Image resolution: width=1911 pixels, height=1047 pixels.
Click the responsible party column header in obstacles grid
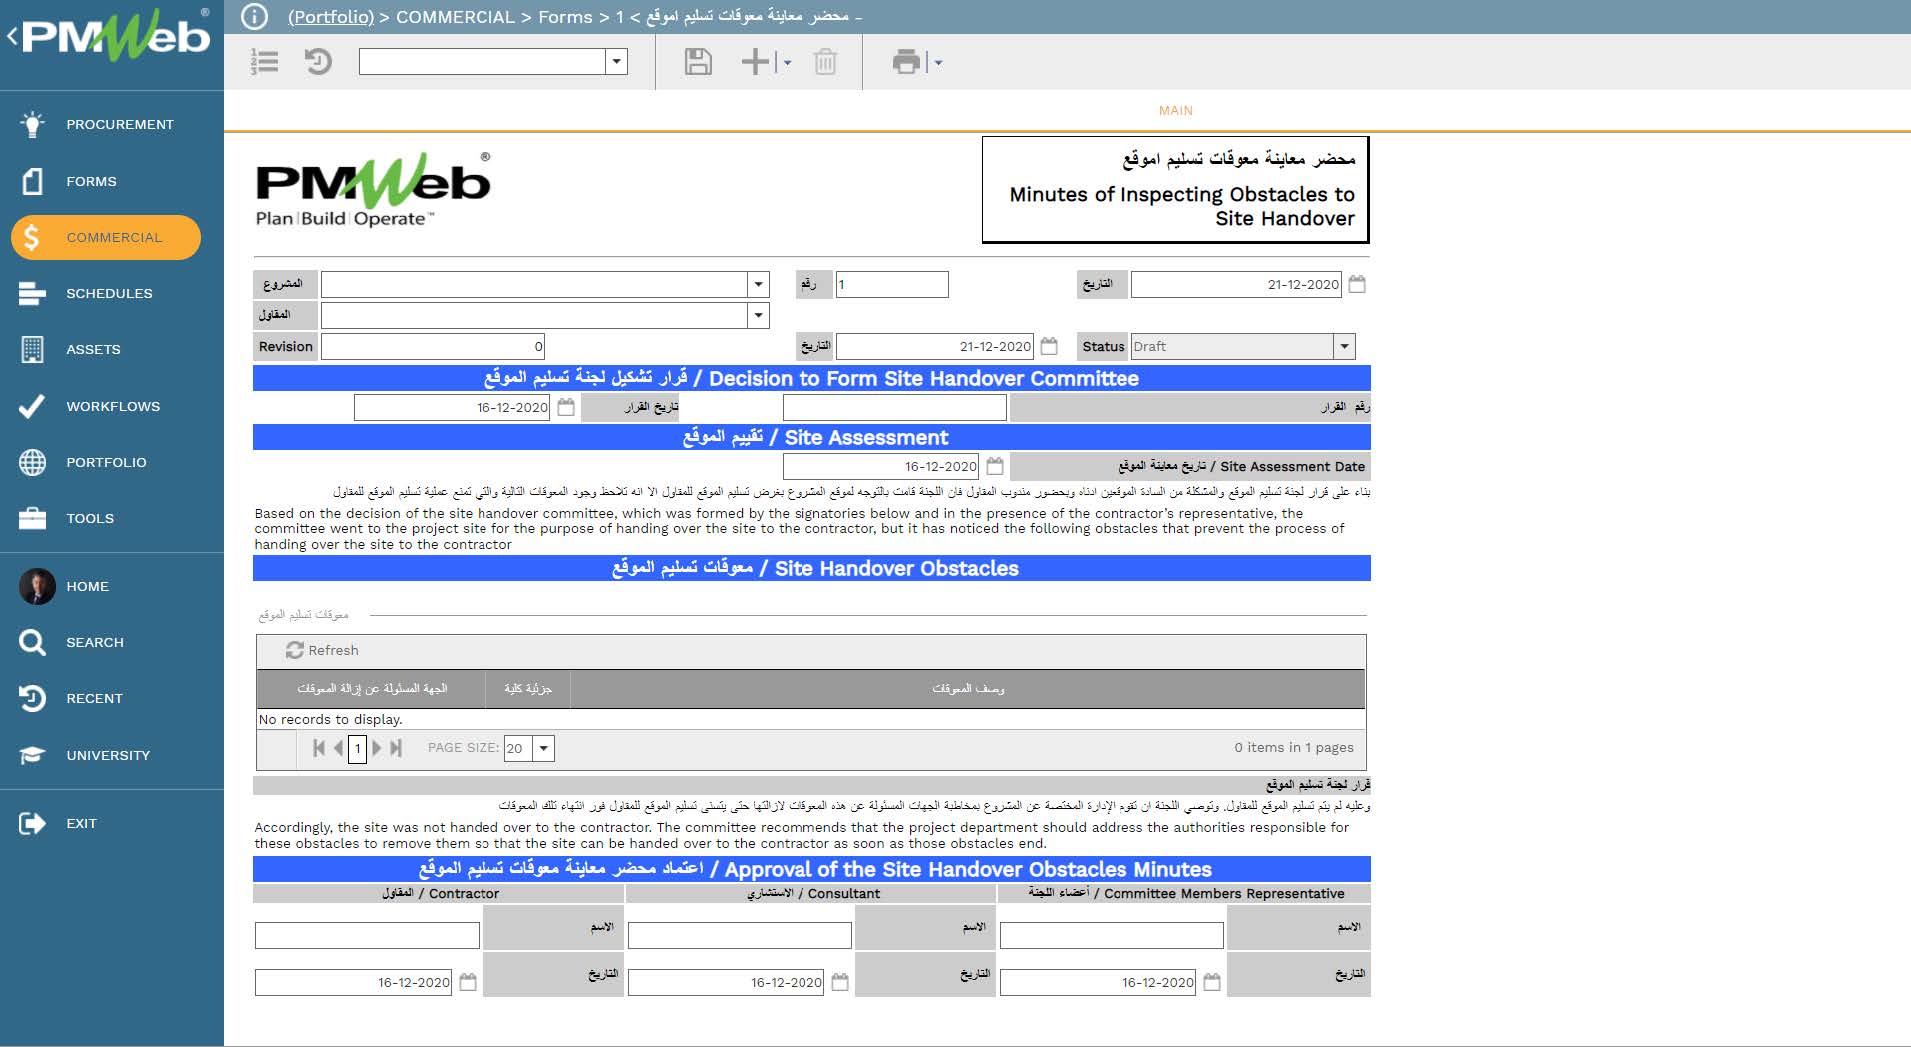pos(372,689)
